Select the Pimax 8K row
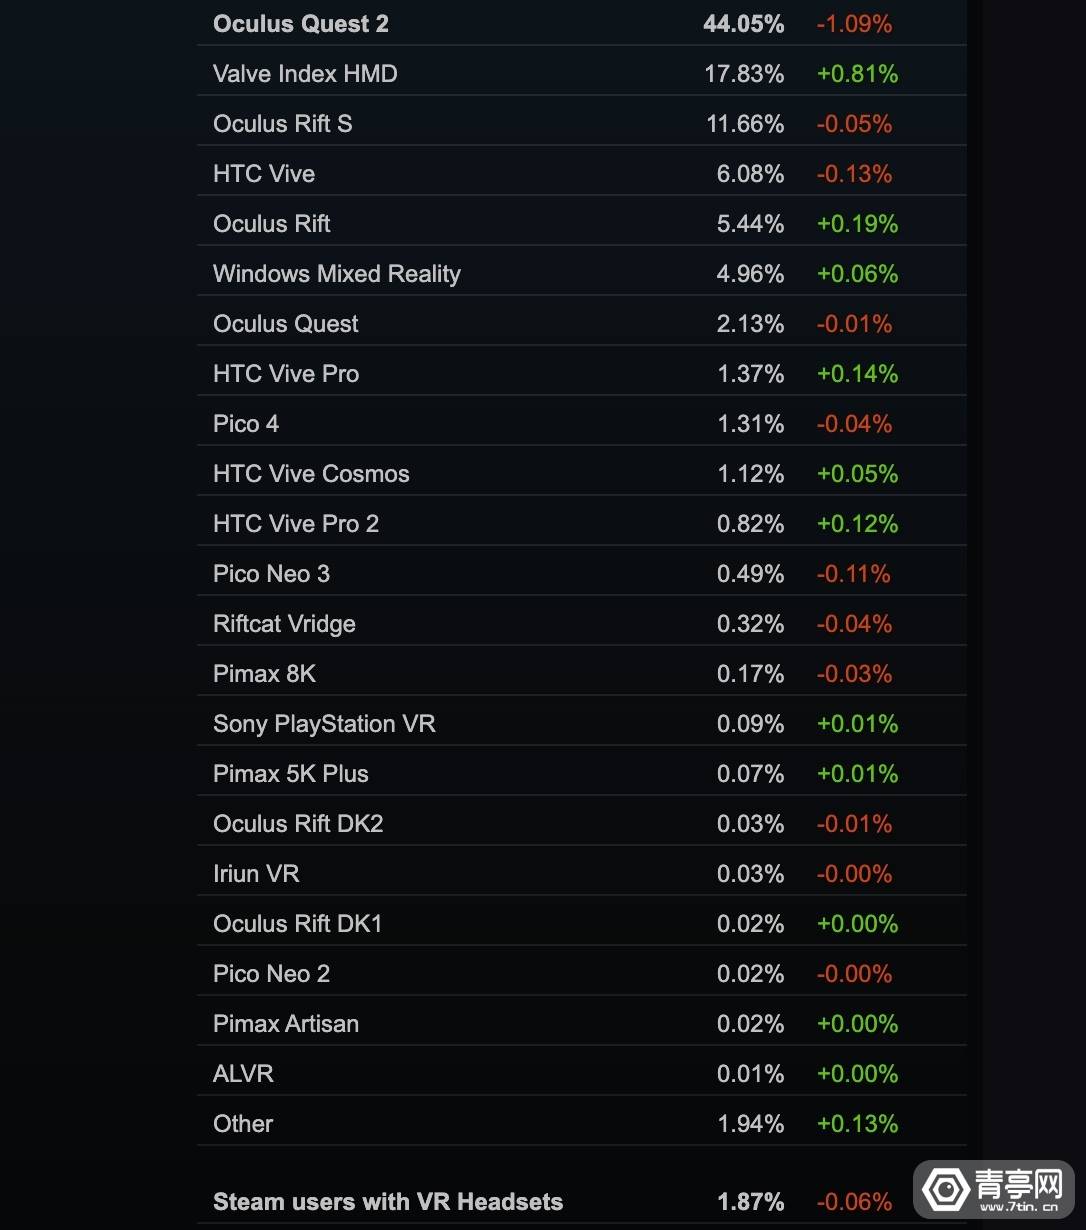Image resolution: width=1086 pixels, height=1230 pixels. tap(264, 674)
